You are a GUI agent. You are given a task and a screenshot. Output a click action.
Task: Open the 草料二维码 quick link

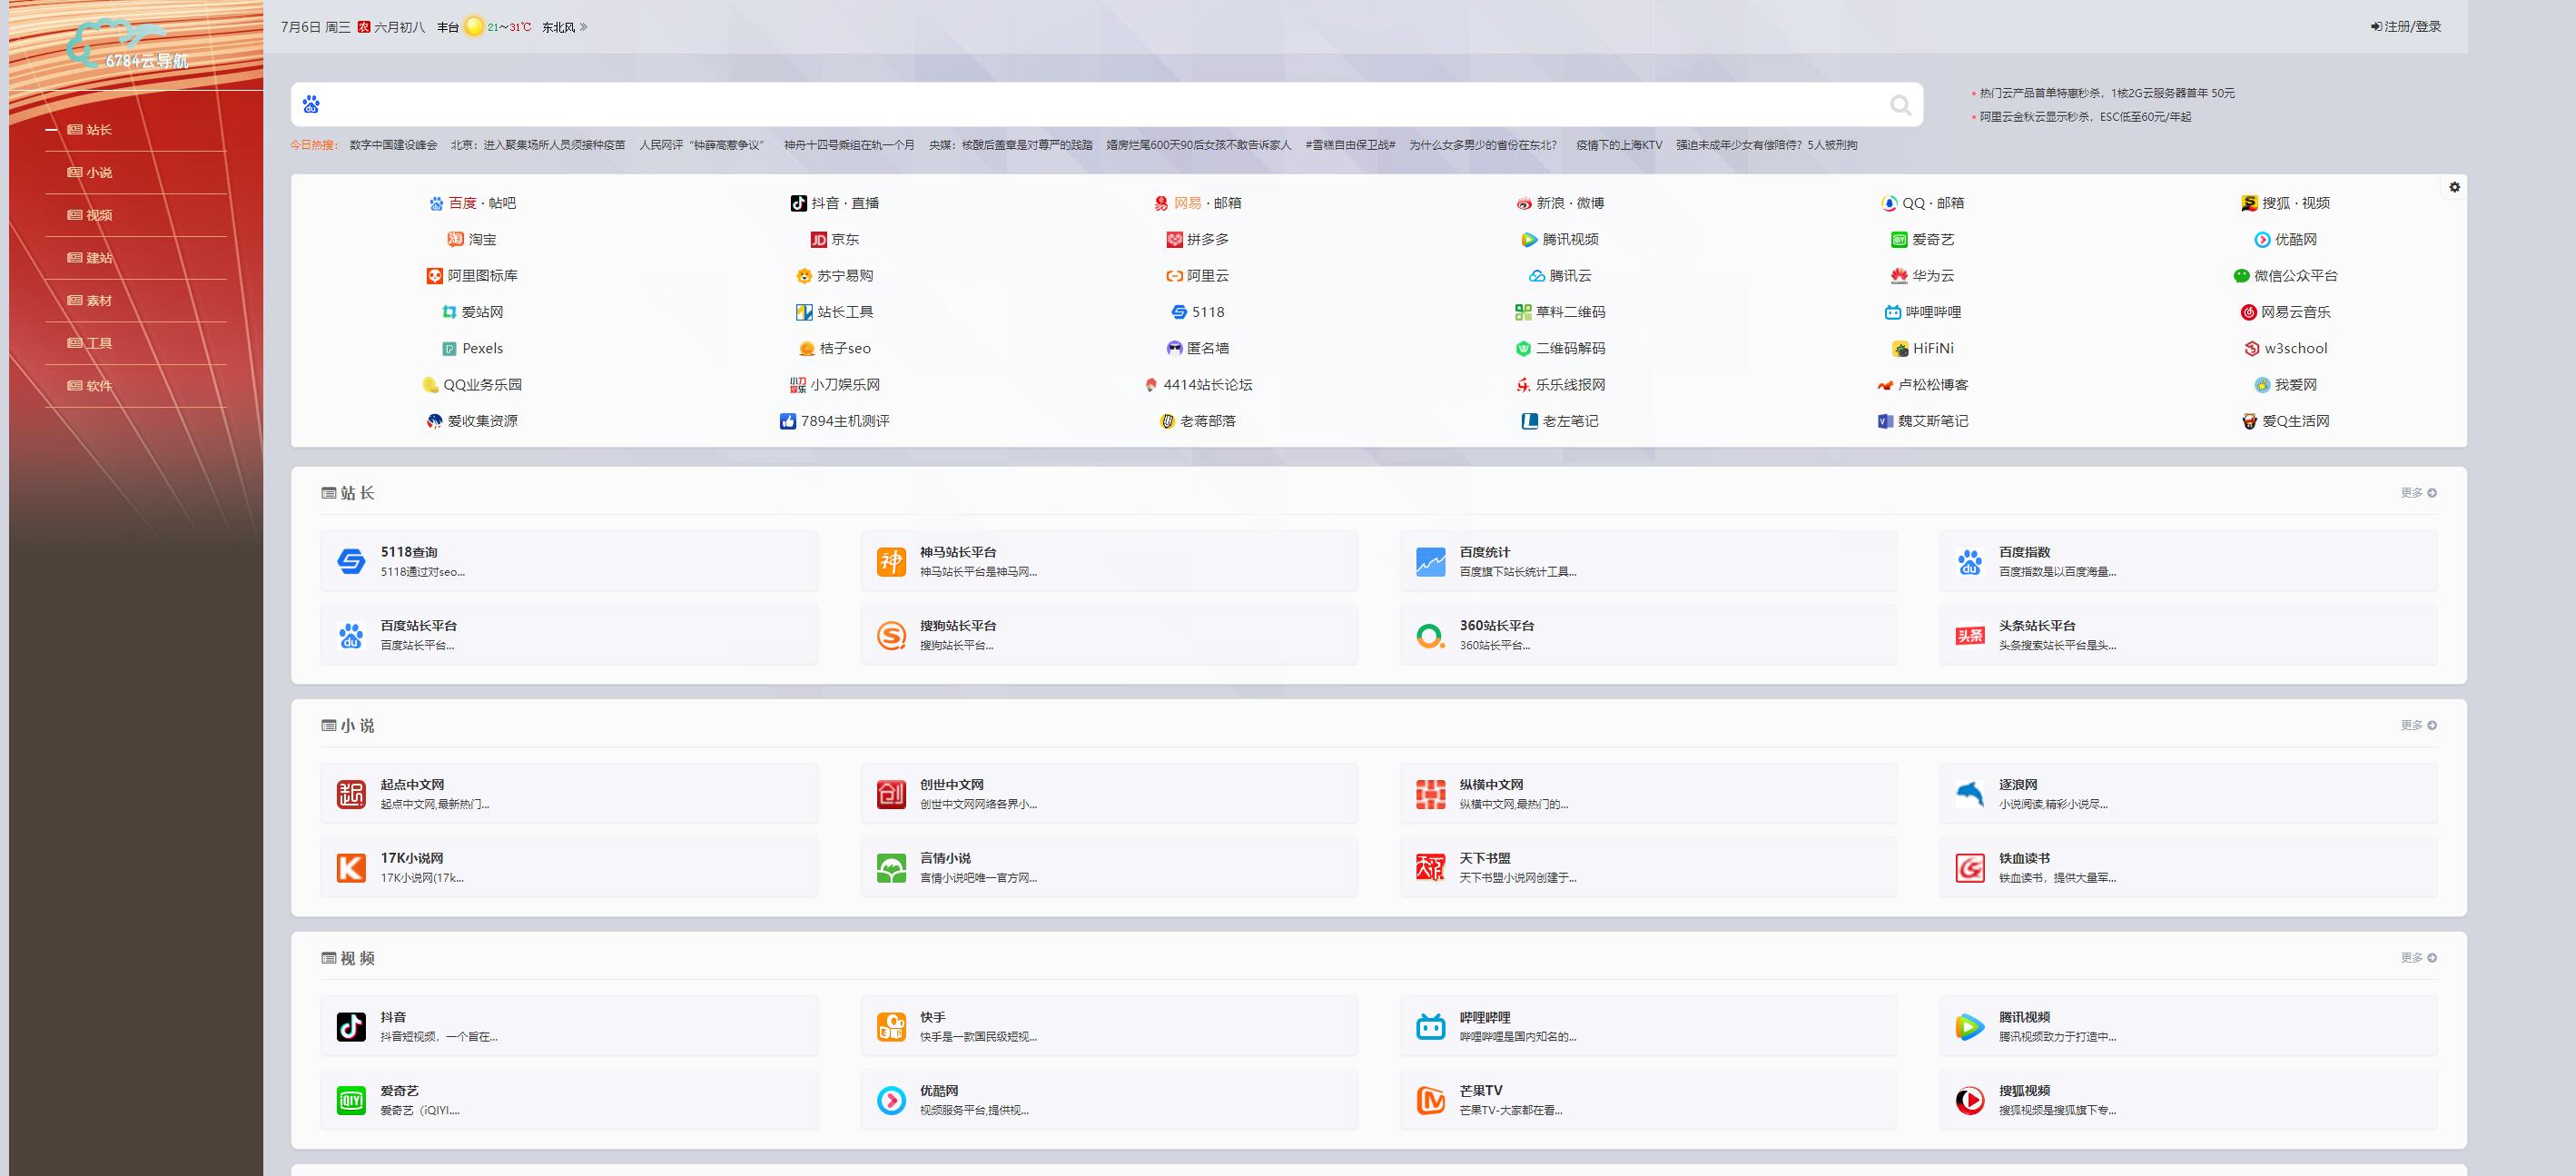tap(1560, 312)
